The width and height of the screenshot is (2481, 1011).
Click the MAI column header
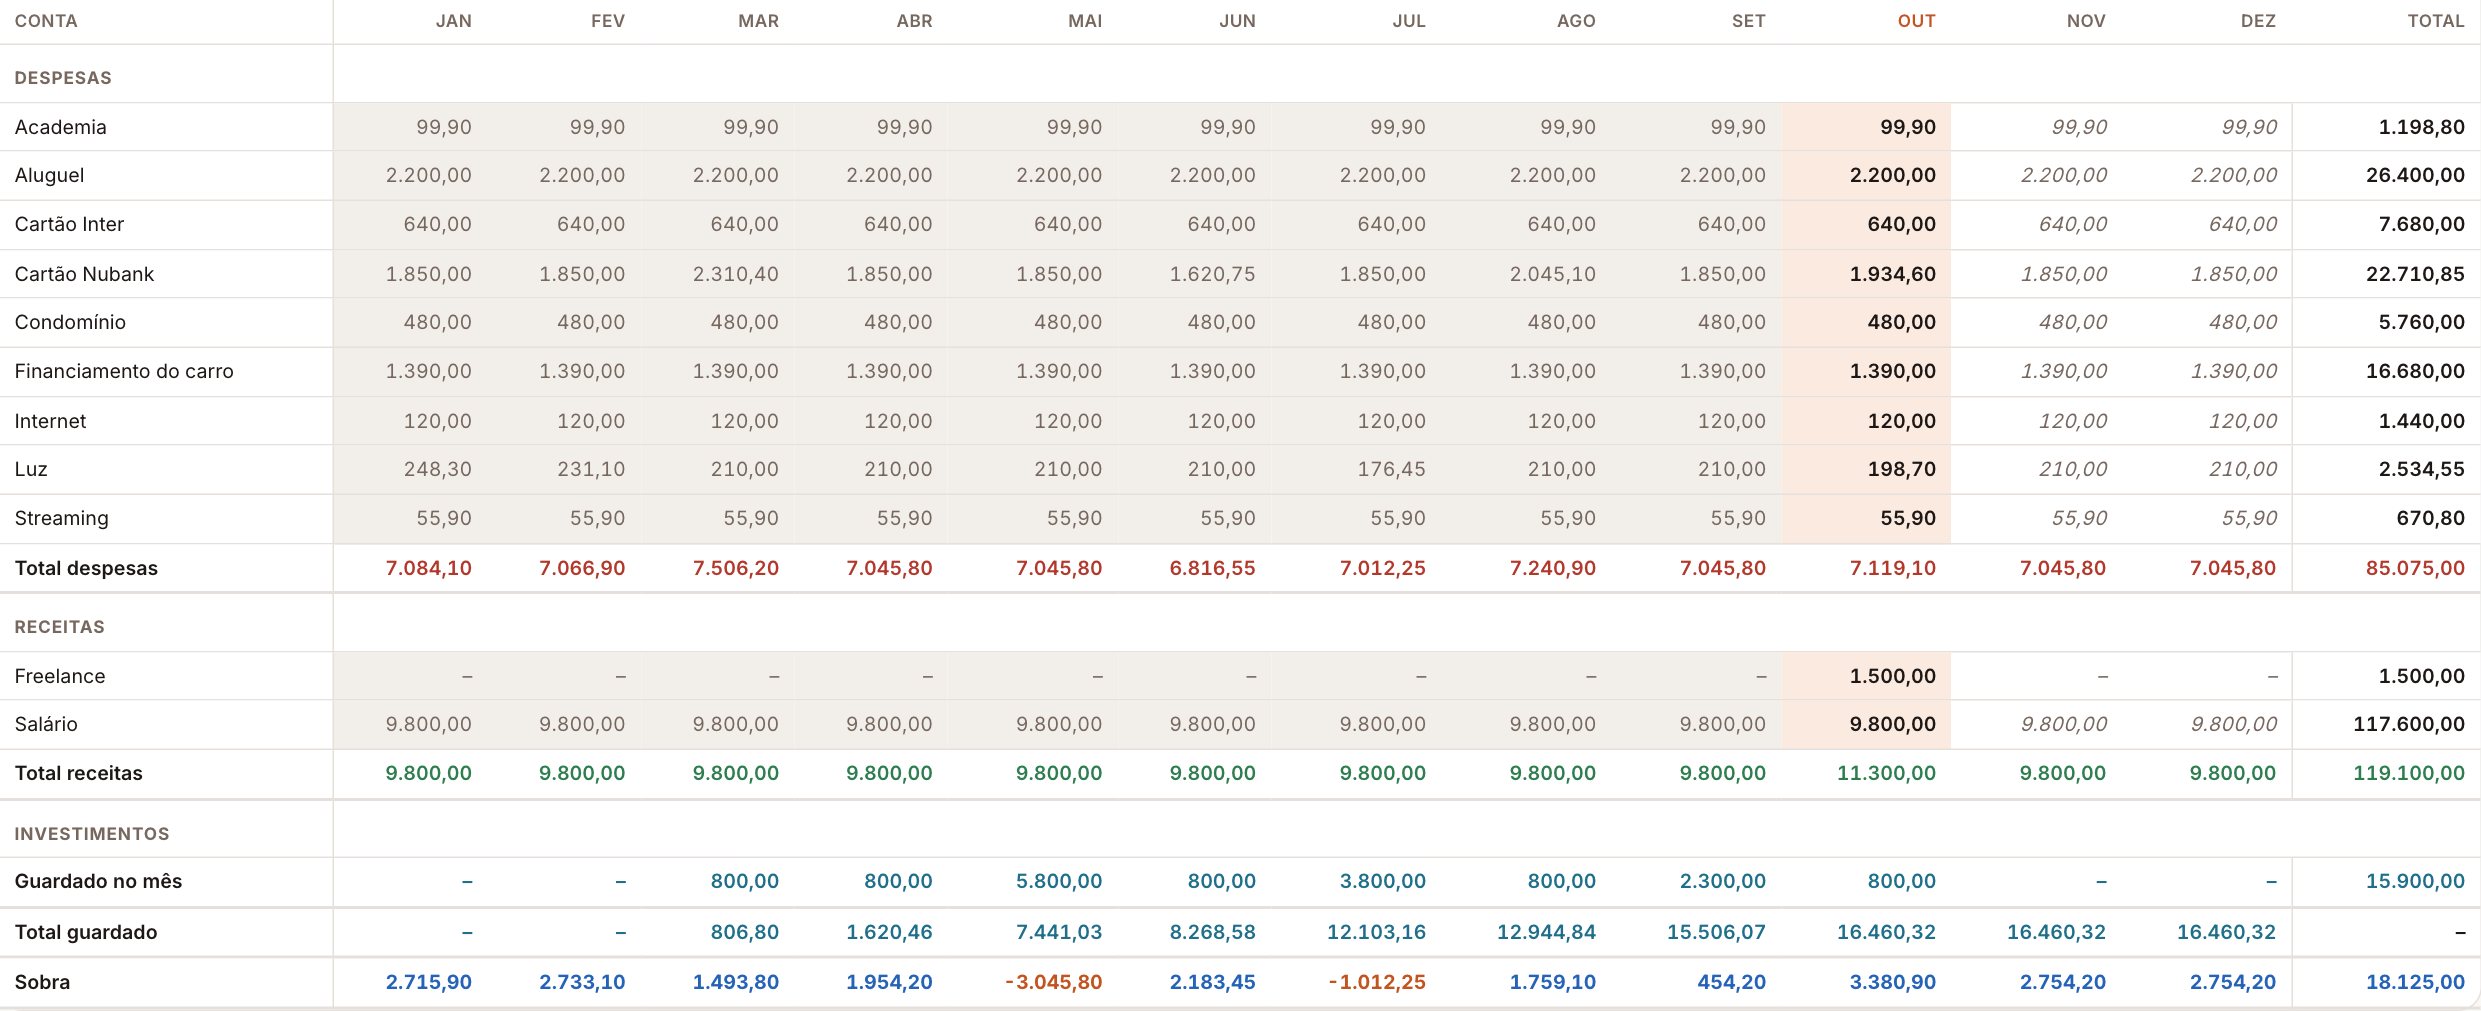click(1085, 21)
